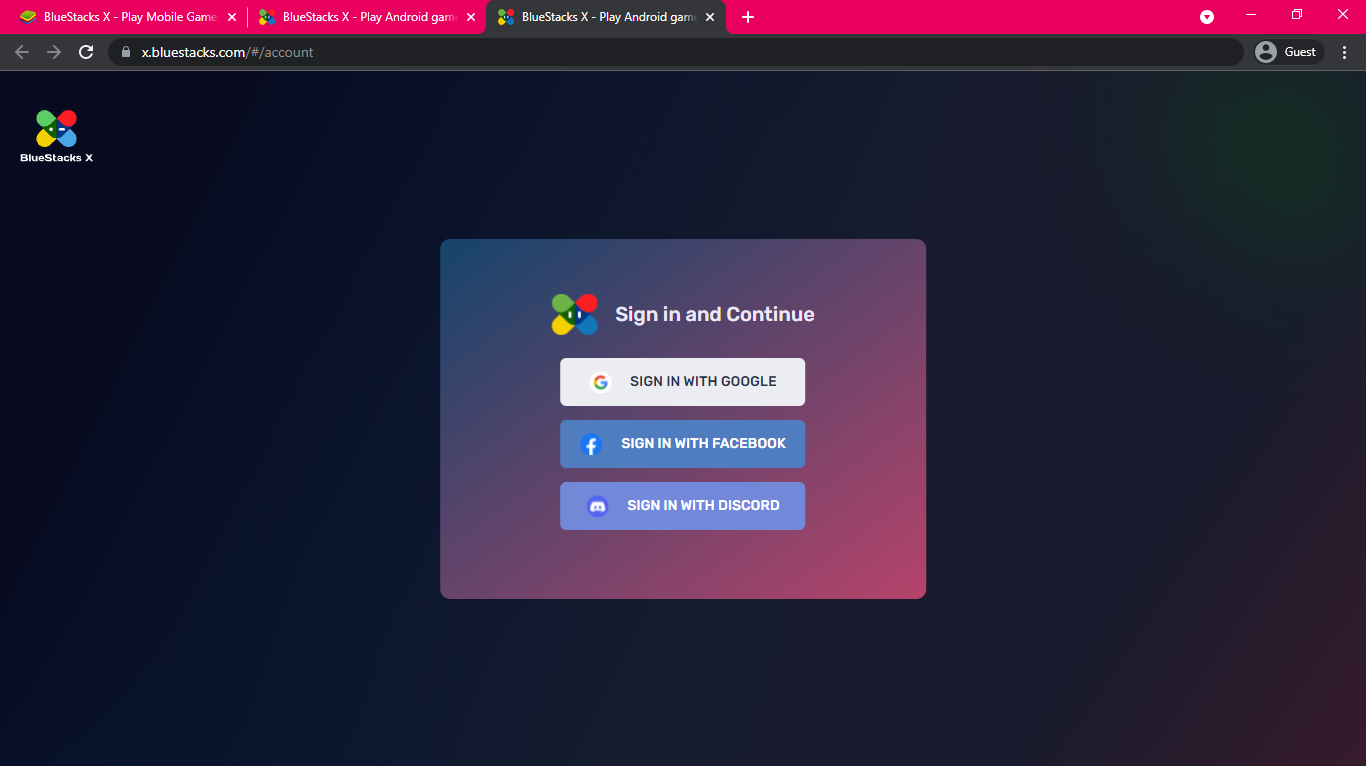View site info via padlock icon
Image resolution: width=1366 pixels, height=766 pixels.
(x=126, y=52)
